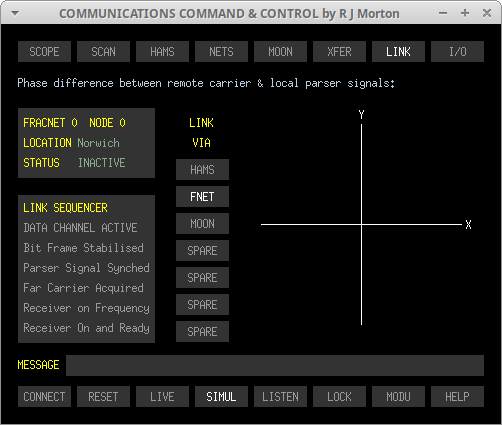Switch to the SCOPE tab
The height and width of the screenshot is (425, 502).
(x=44, y=52)
